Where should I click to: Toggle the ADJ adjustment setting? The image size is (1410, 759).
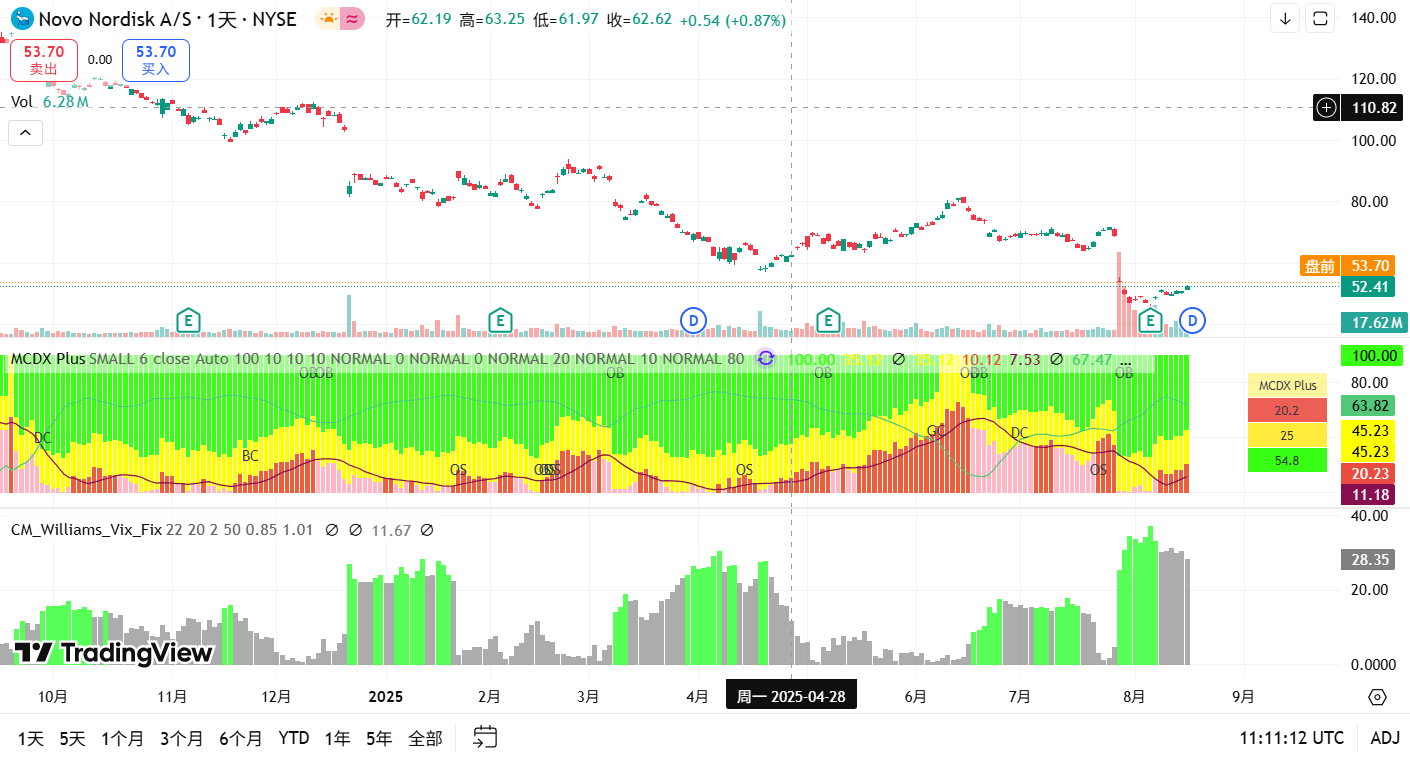point(1384,738)
